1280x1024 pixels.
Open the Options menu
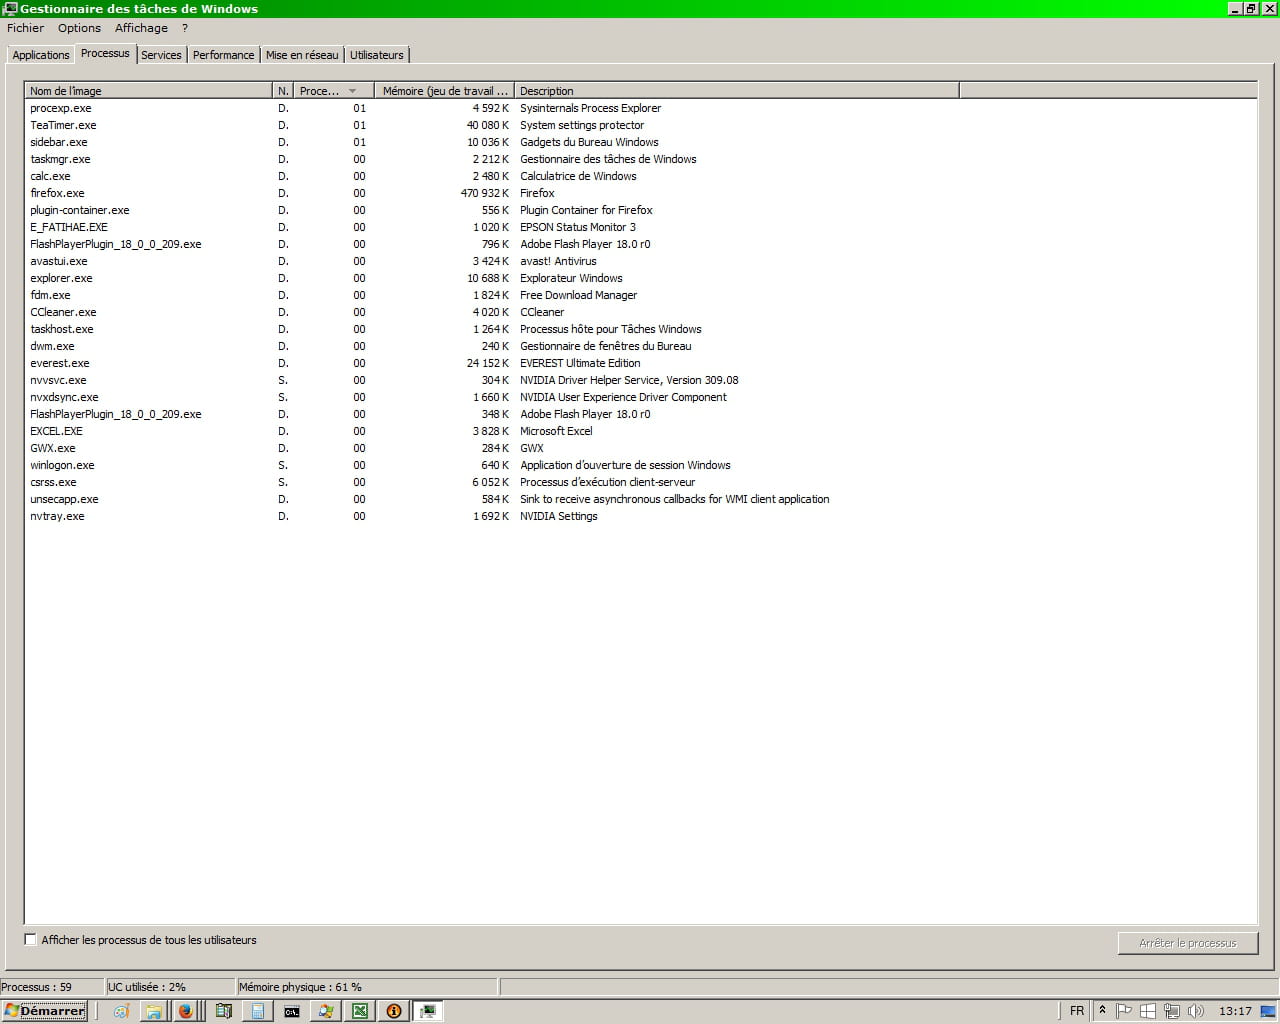[79, 28]
